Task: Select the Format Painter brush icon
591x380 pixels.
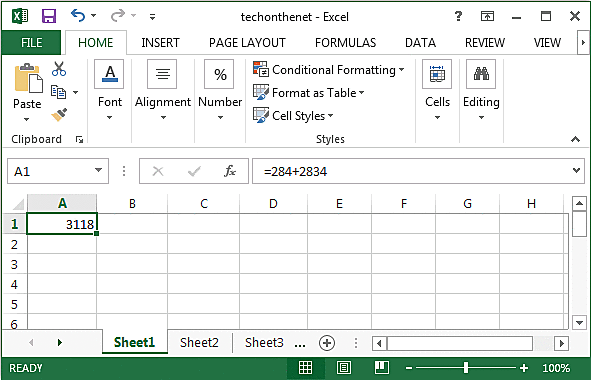Action: point(59,115)
